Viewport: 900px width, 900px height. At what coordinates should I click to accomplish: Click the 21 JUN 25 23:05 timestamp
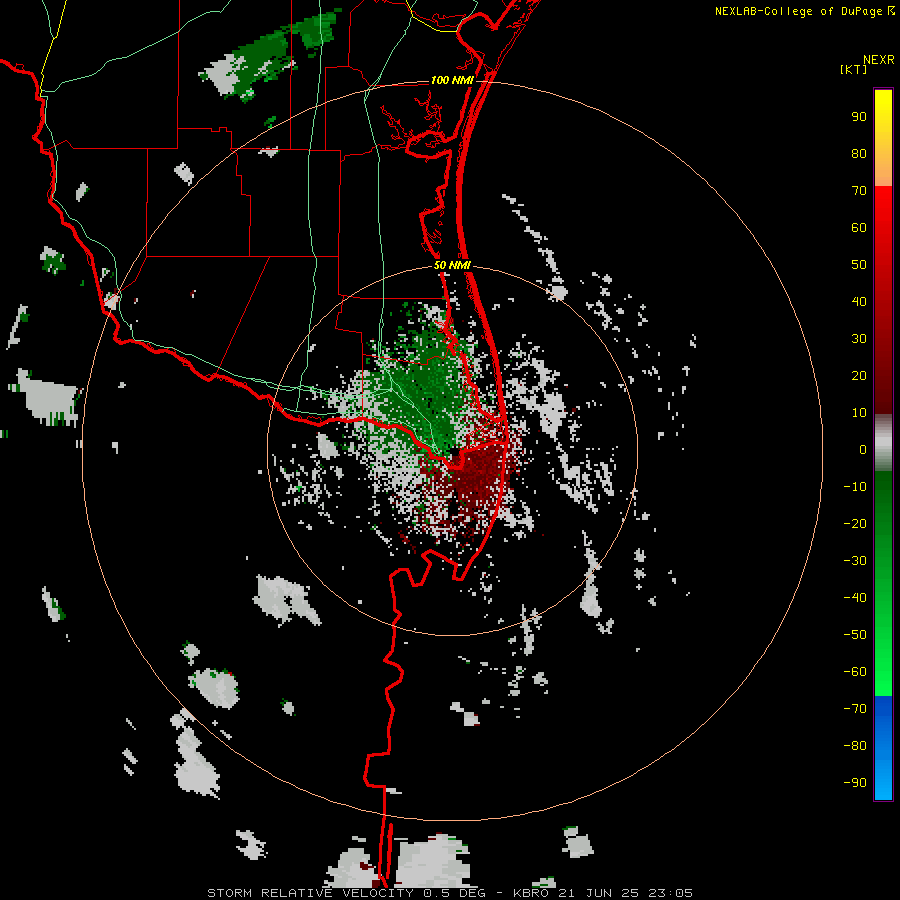tap(625, 893)
